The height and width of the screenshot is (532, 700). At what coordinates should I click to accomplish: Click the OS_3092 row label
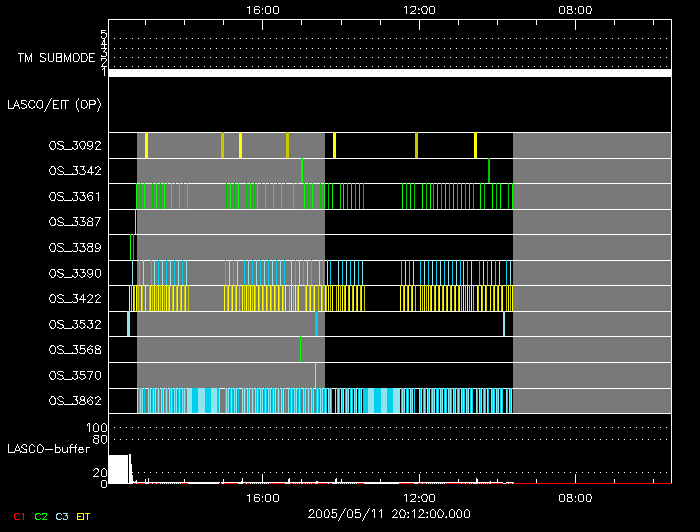75,145
